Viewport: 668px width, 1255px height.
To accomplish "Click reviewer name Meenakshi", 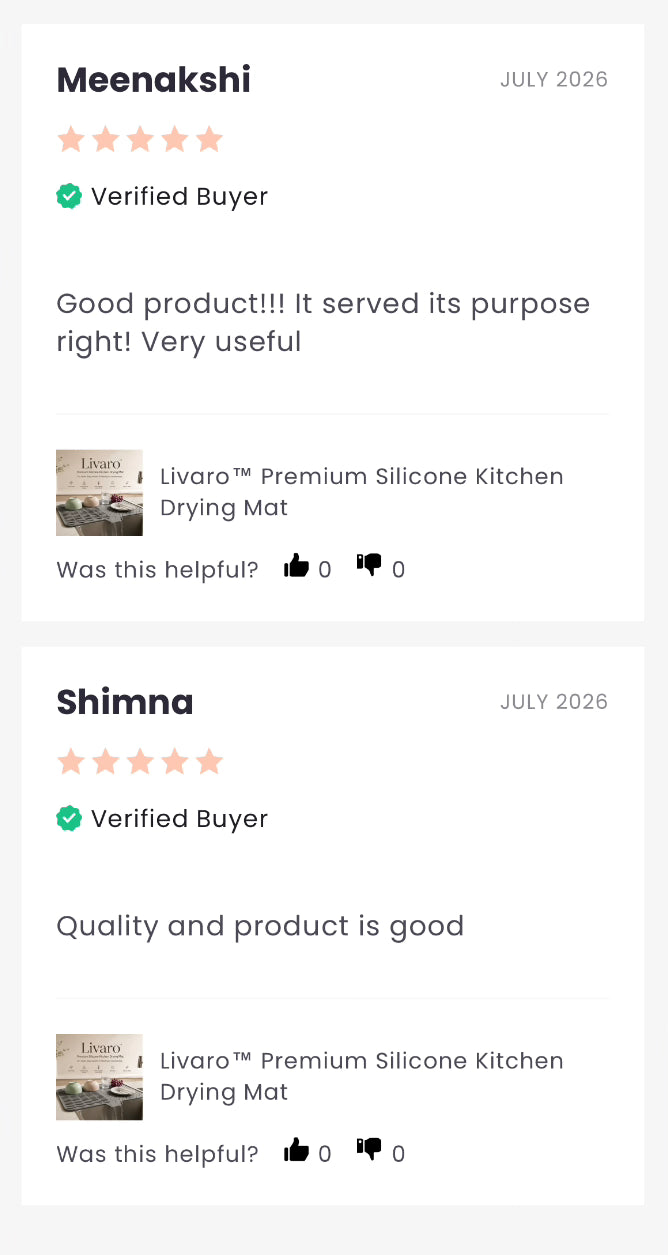I will tap(154, 80).
